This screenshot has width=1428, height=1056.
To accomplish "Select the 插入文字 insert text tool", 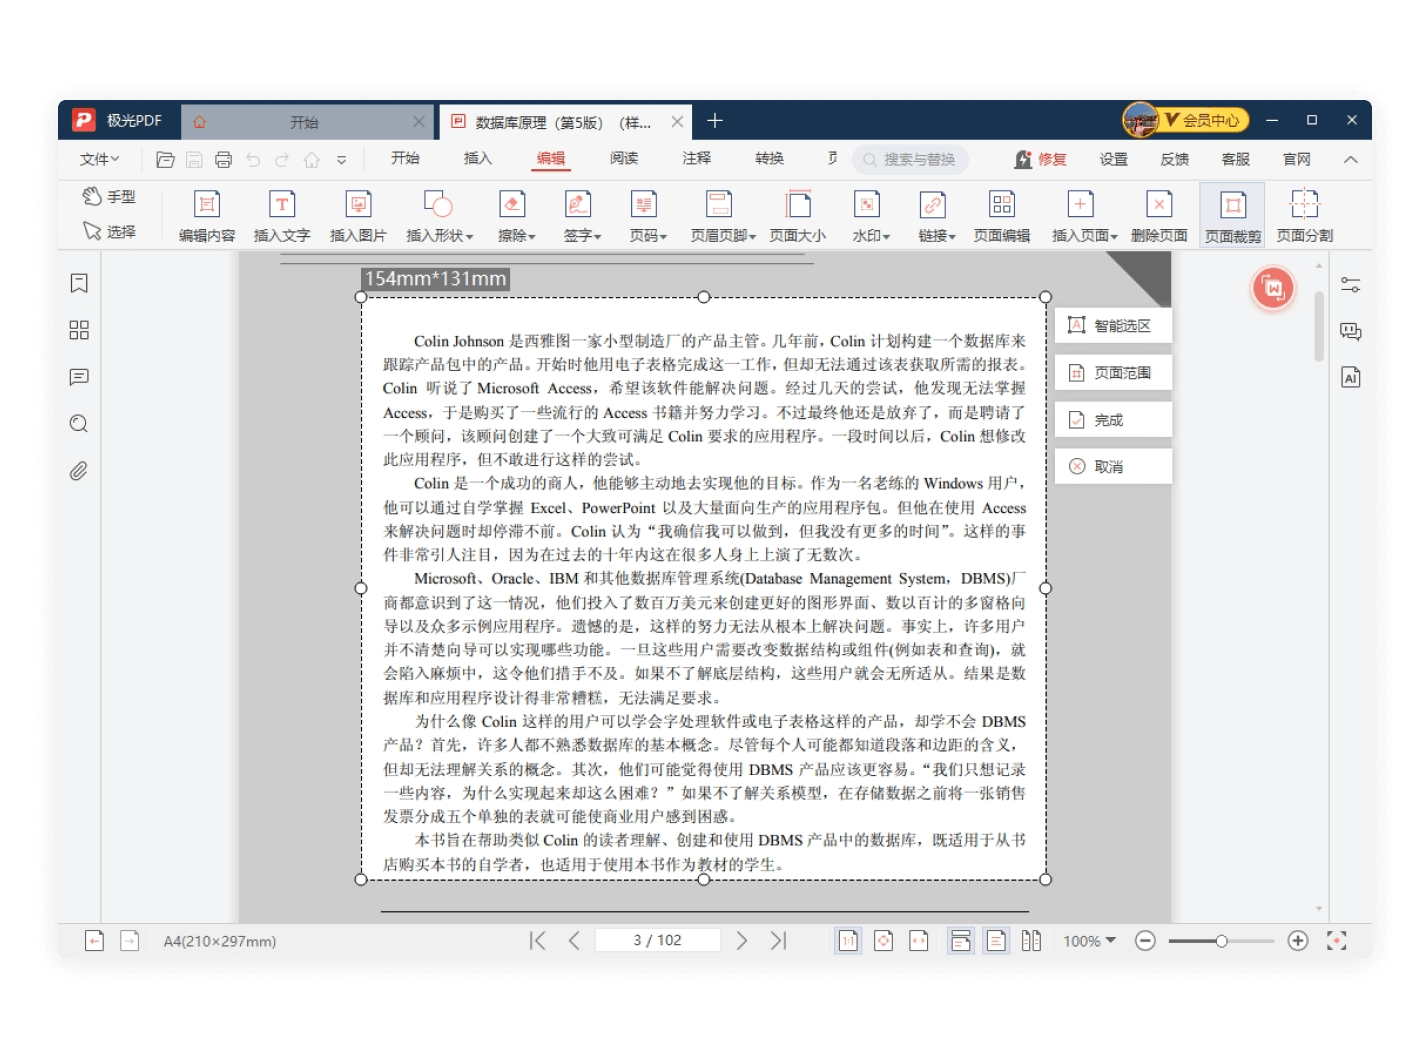I will click(x=282, y=216).
